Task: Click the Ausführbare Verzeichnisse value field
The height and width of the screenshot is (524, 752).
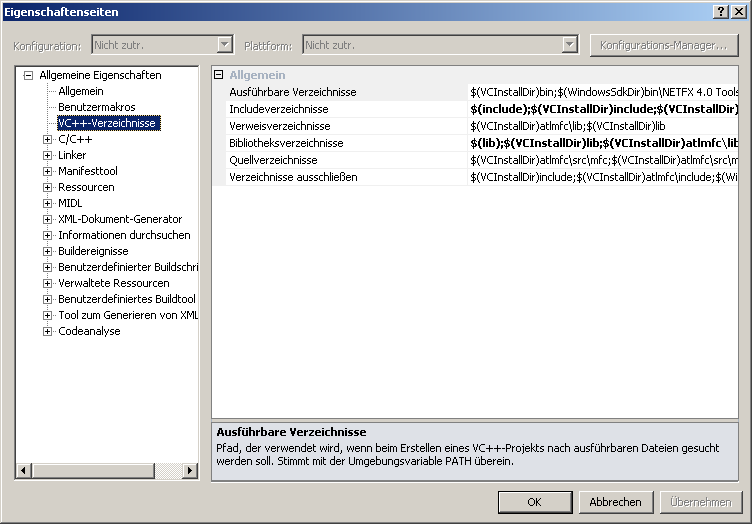Action: click(603, 92)
